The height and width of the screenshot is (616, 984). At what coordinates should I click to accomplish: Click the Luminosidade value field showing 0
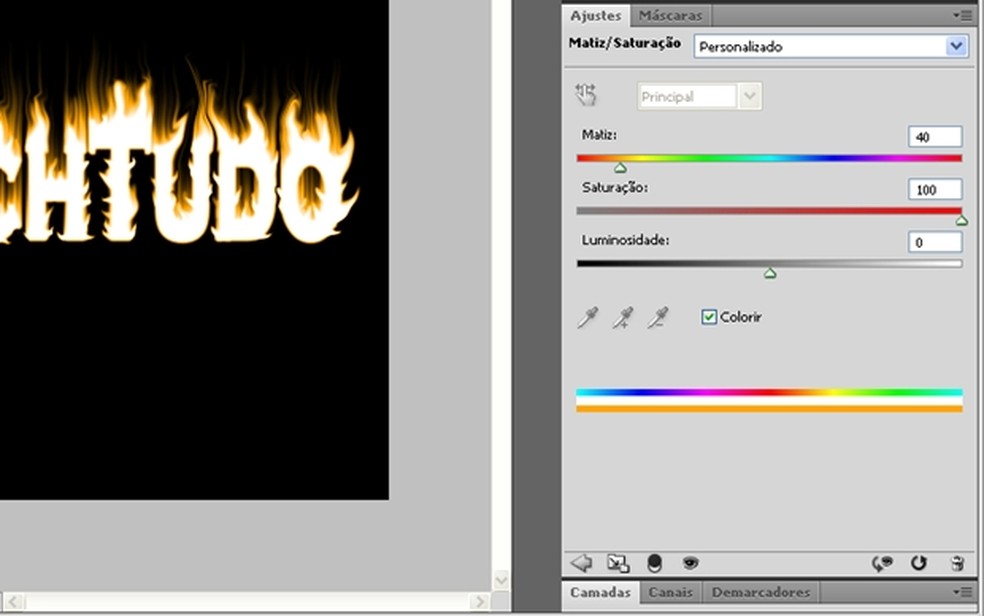coord(935,242)
